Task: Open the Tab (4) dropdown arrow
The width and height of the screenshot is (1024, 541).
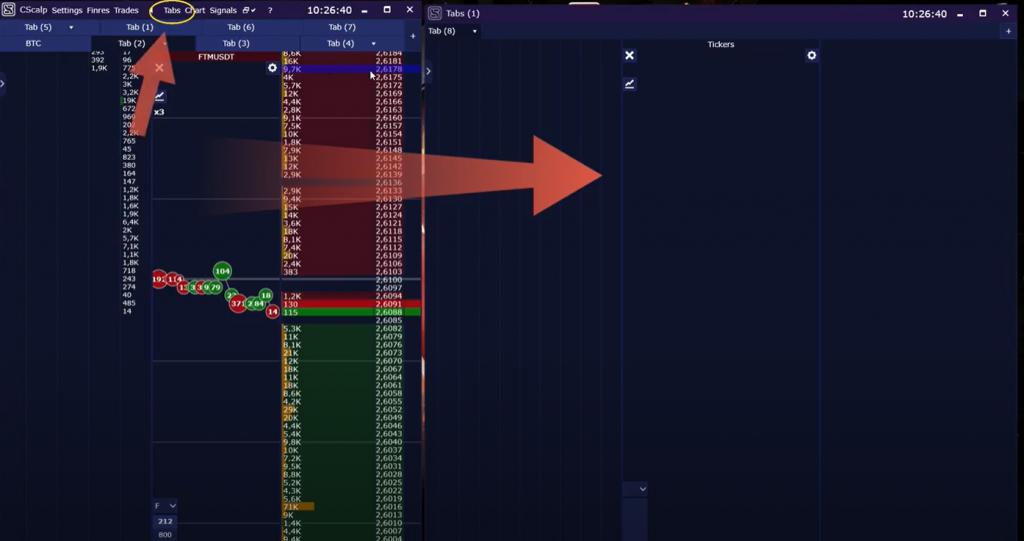Action: point(374,44)
